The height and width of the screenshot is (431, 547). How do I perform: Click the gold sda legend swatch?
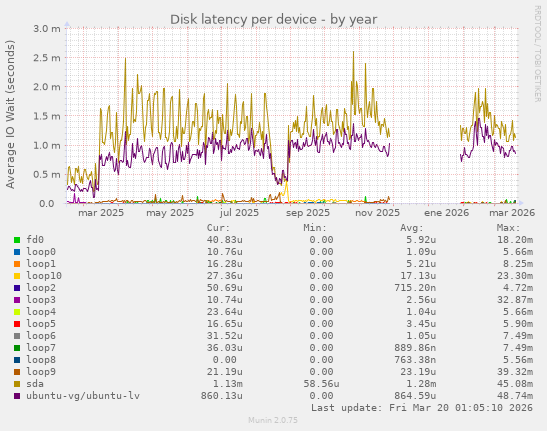[x=17, y=384]
